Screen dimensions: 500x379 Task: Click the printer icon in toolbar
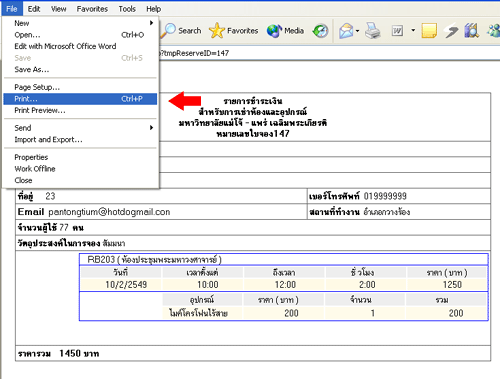click(x=372, y=31)
